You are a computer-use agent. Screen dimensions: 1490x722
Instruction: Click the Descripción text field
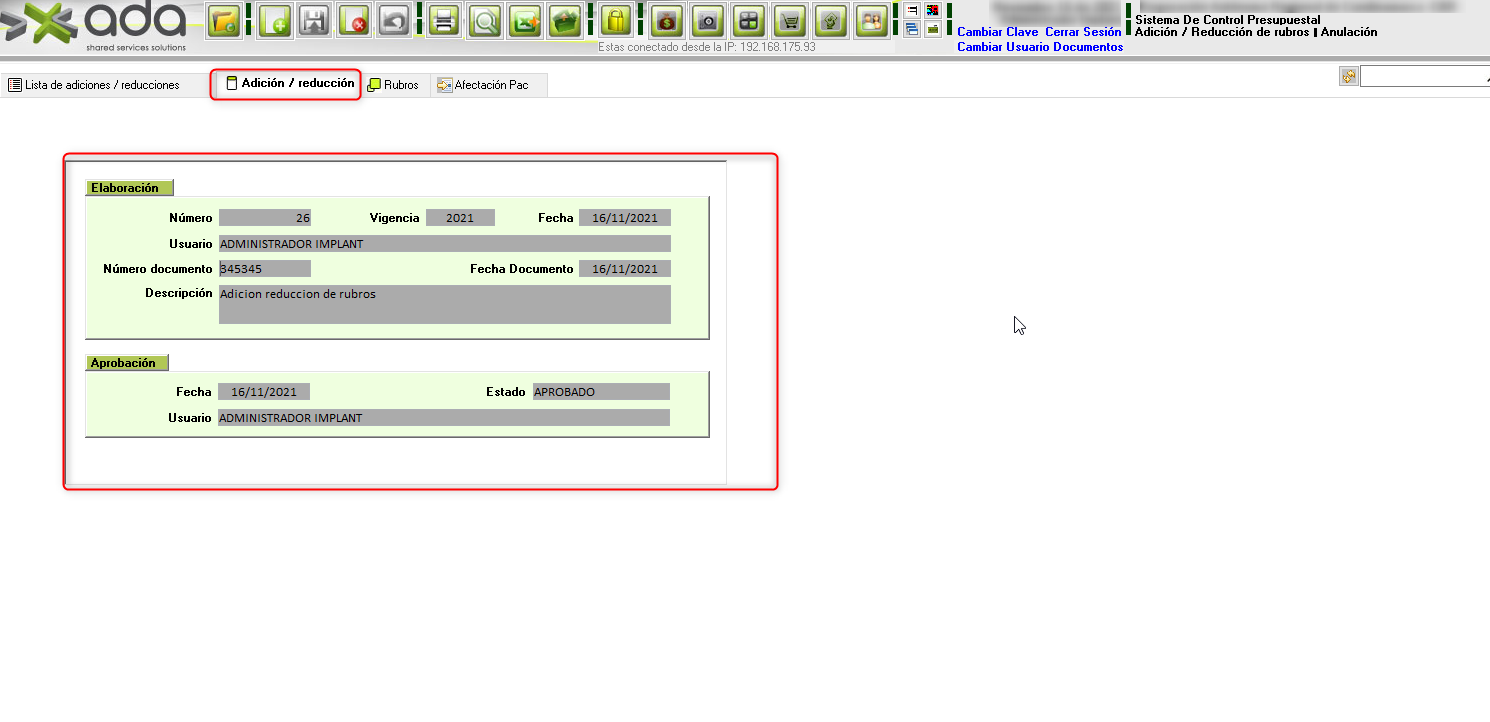444,304
